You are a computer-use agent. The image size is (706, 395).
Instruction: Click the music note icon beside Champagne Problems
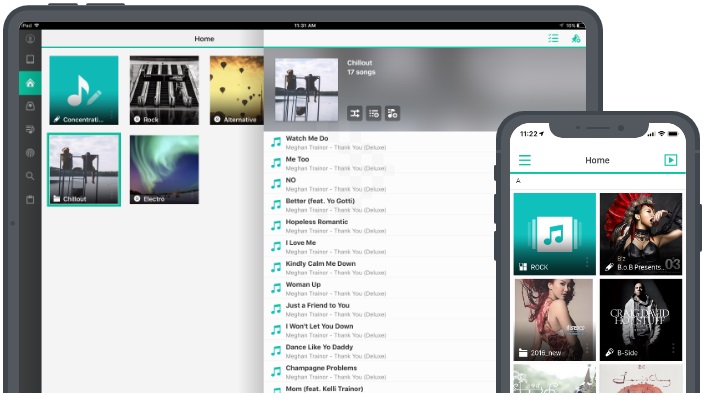coord(276,372)
